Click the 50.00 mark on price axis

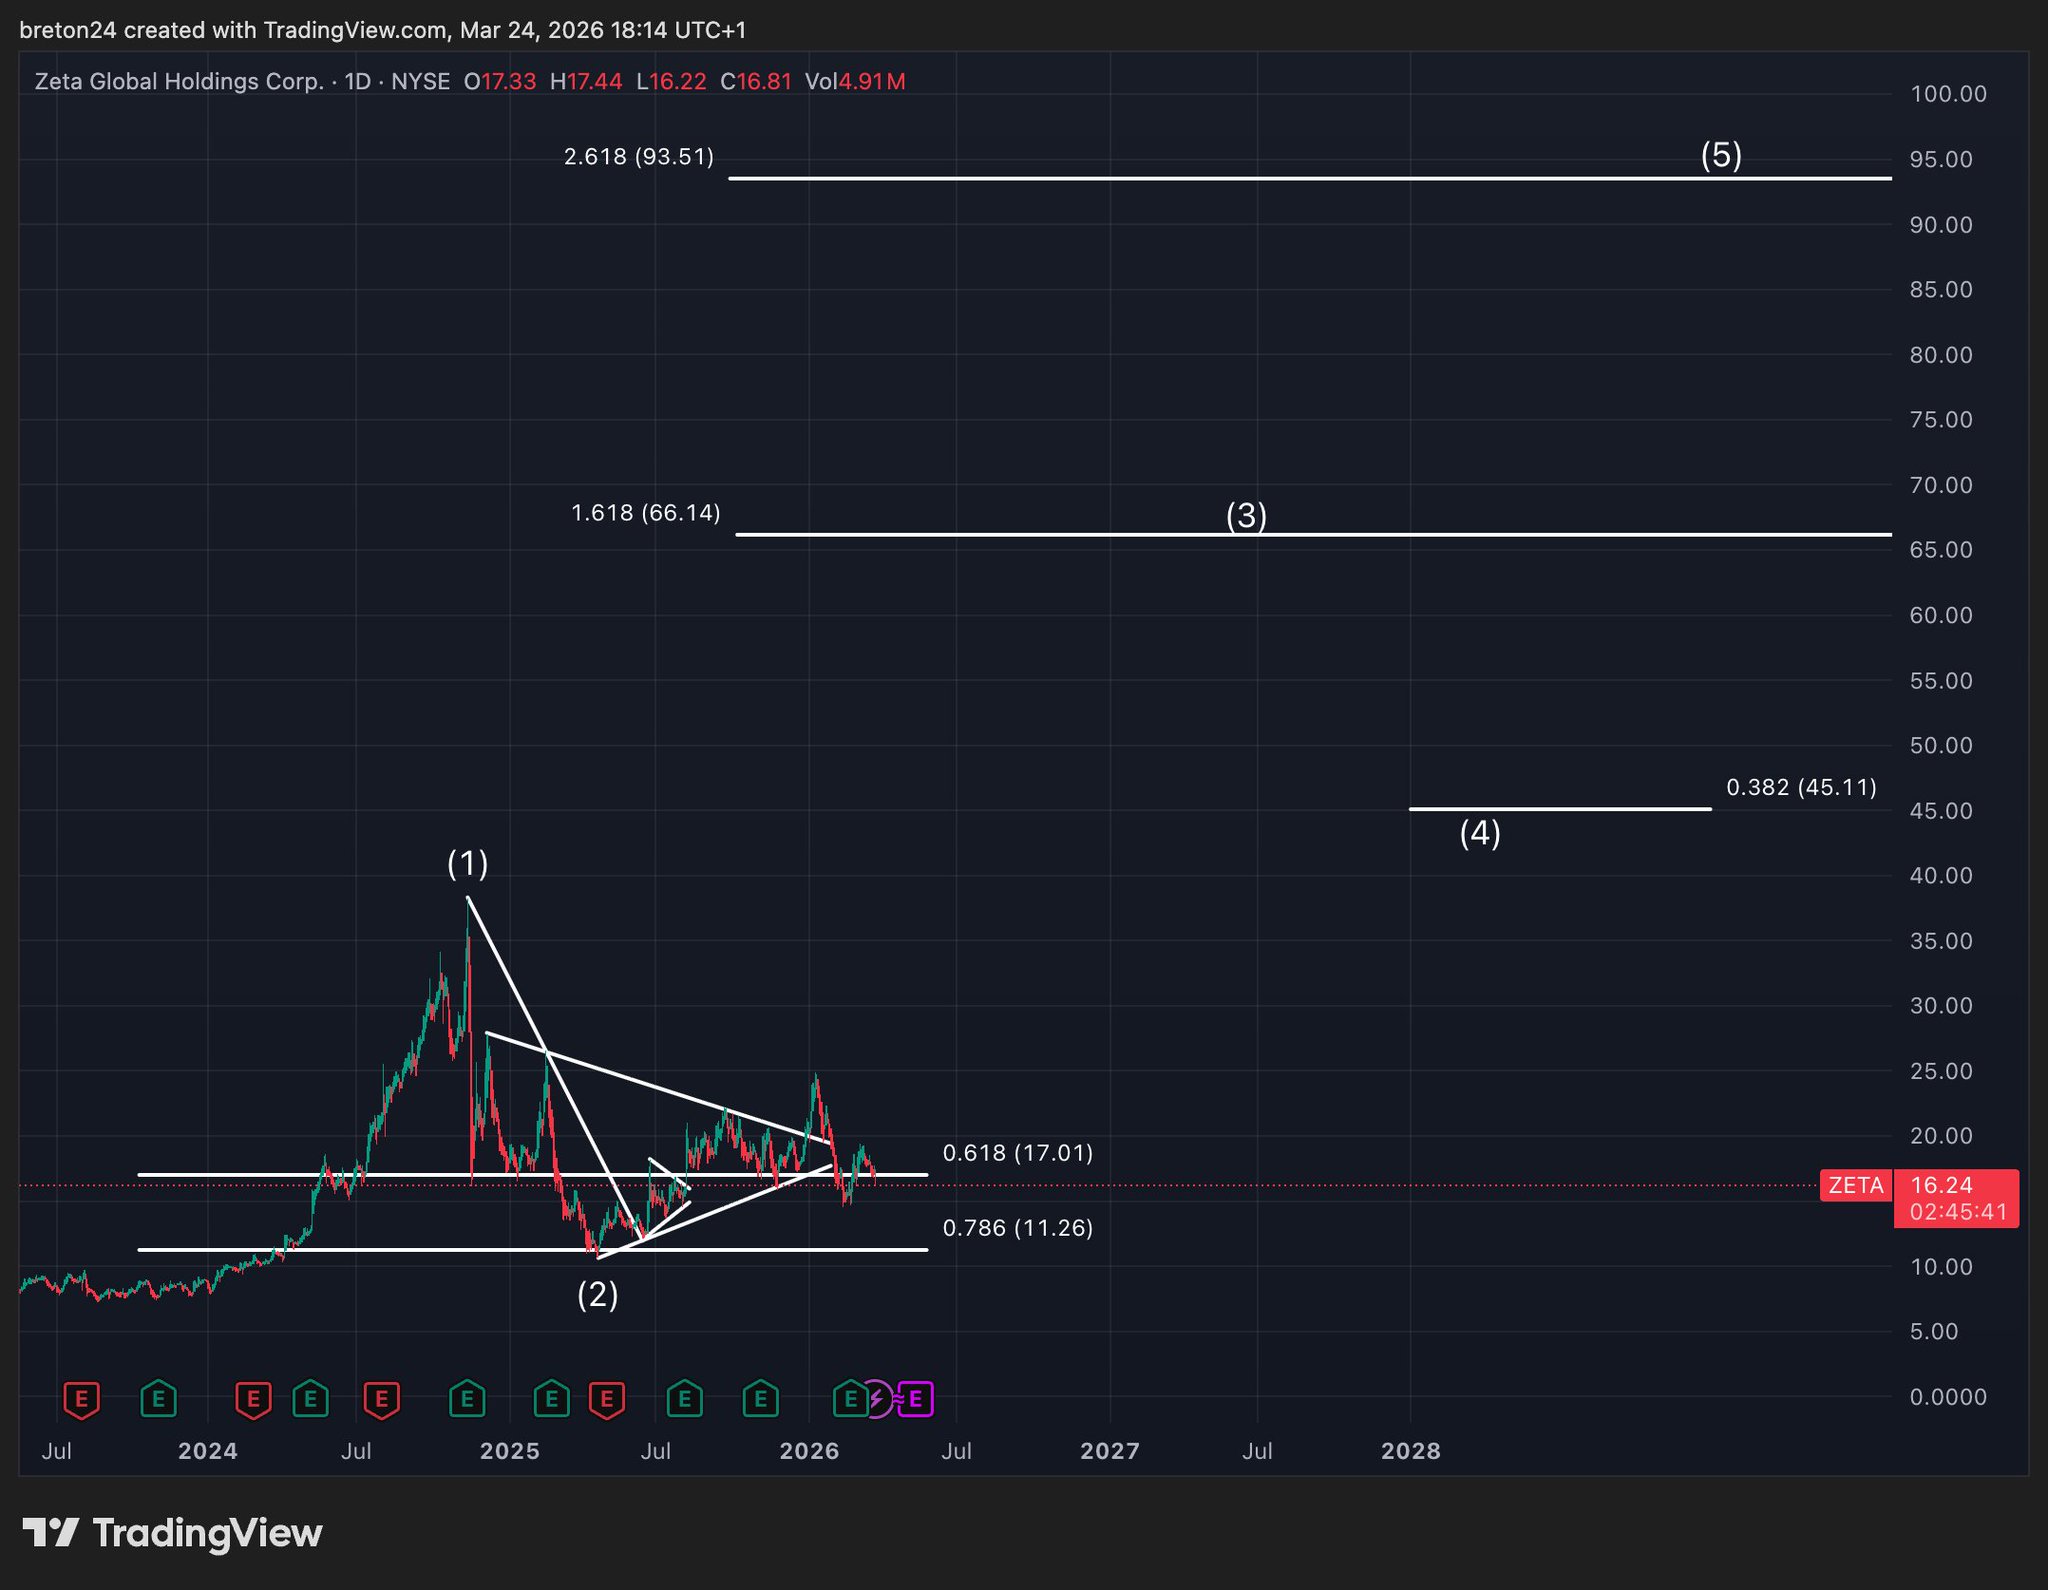(1940, 746)
